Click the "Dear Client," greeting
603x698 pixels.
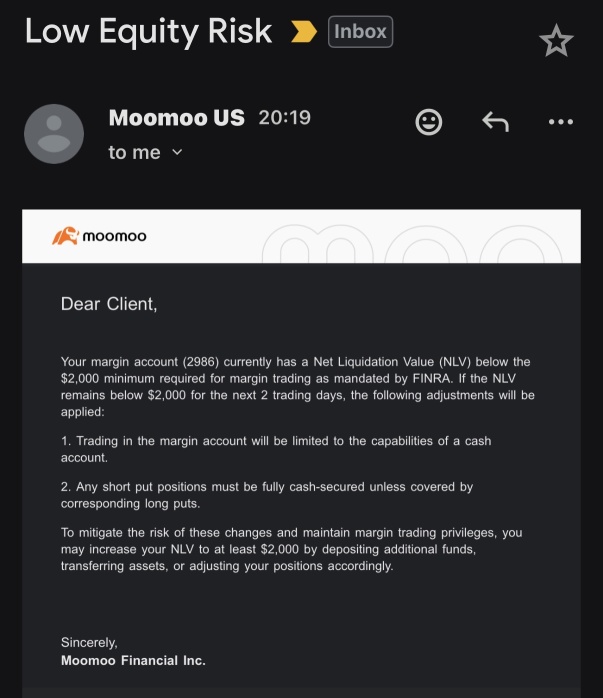click(x=109, y=304)
